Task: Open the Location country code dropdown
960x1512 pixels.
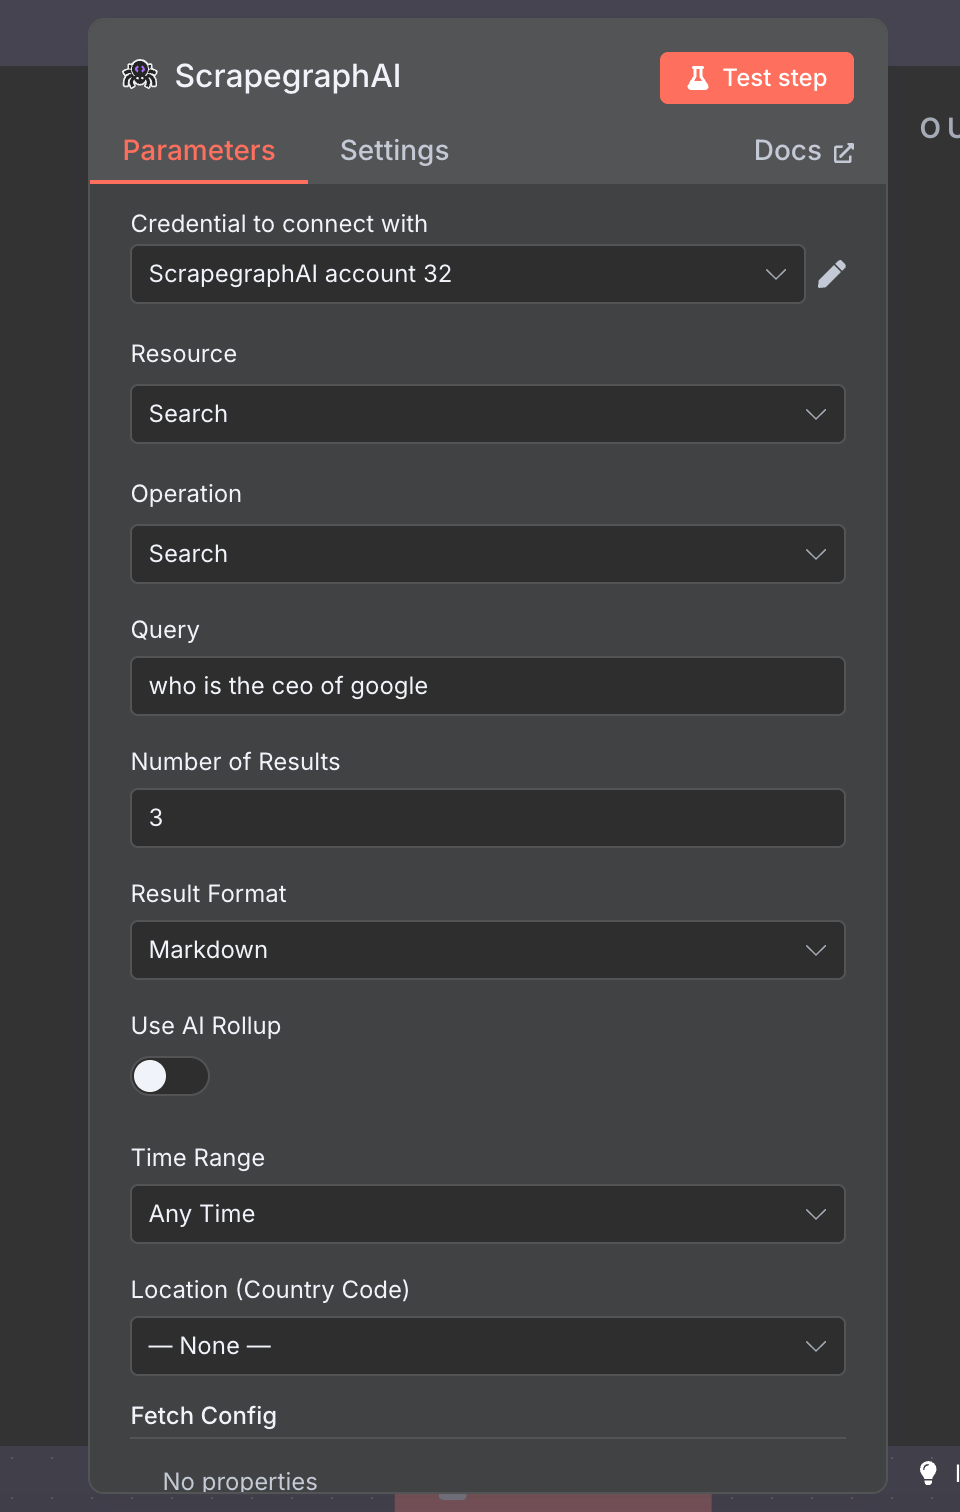Action: [x=488, y=1346]
